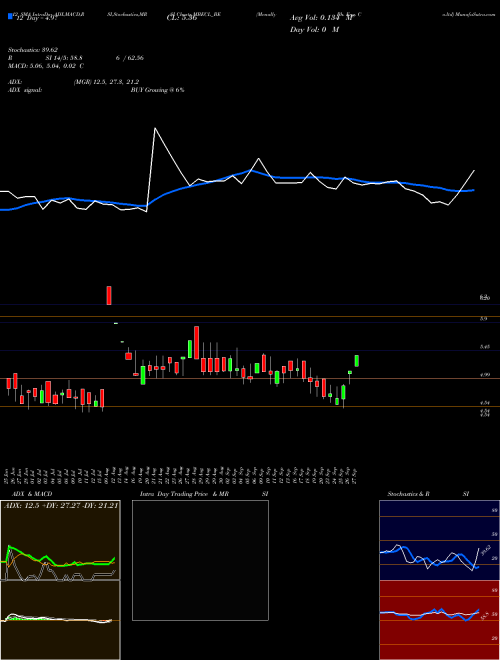Open the red RSI mini chart

coord(439,620)
